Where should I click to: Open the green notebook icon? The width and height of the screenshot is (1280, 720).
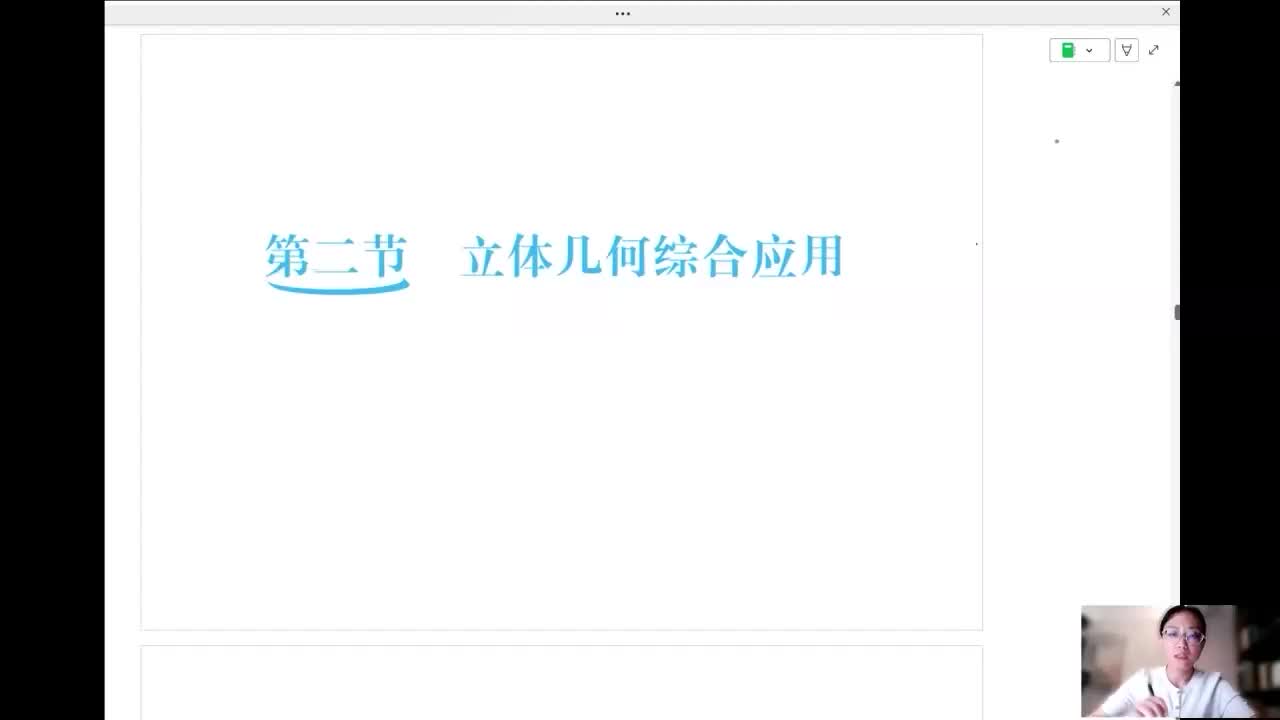pos(1068,50)
